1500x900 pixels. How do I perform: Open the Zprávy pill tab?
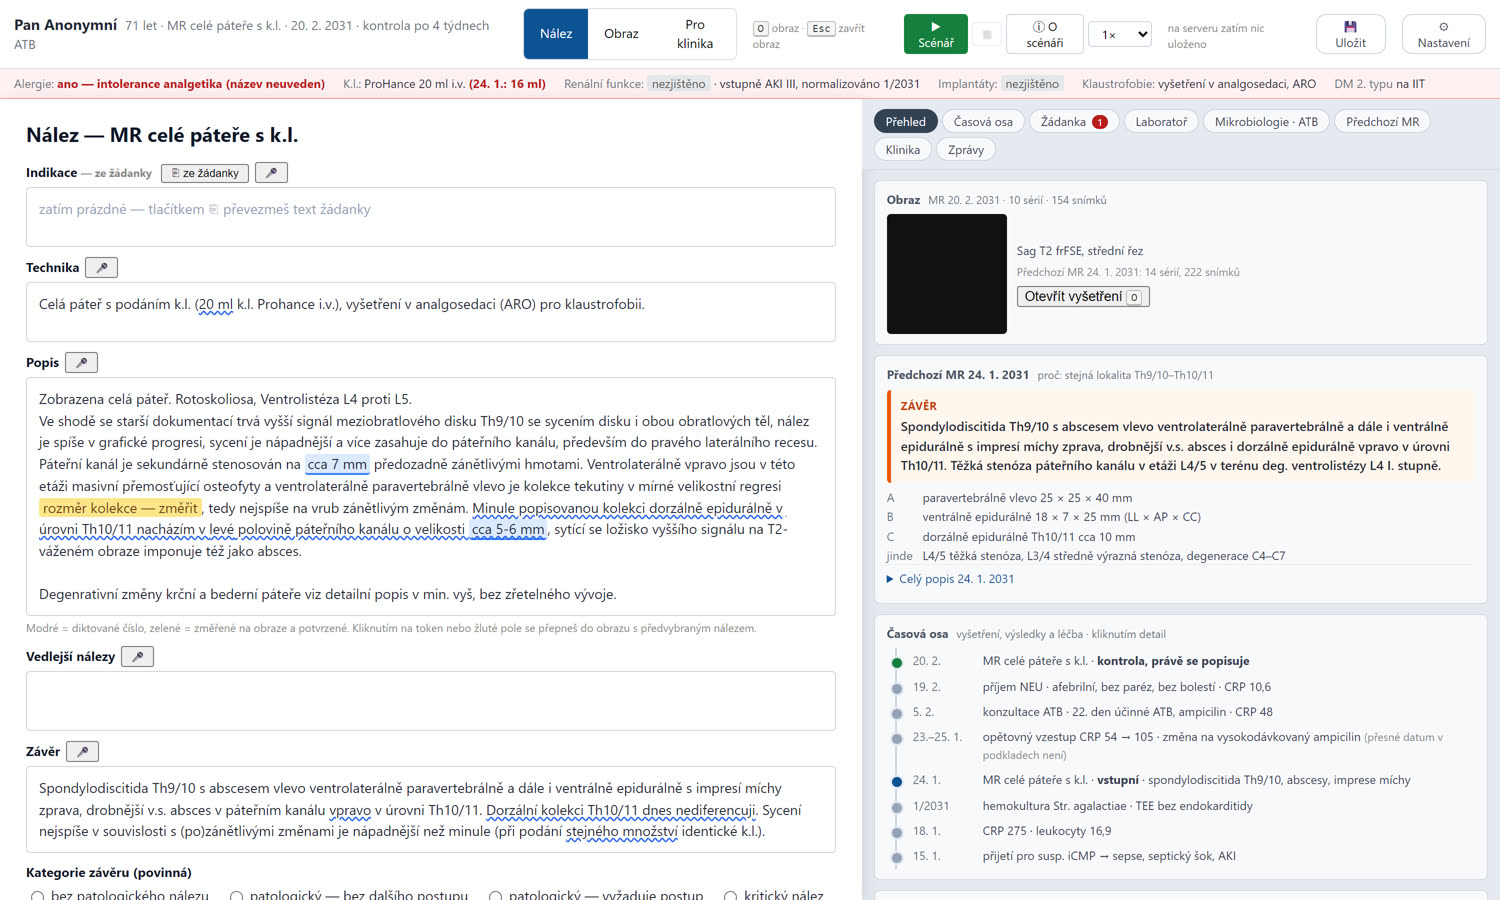tap(966, 150)
